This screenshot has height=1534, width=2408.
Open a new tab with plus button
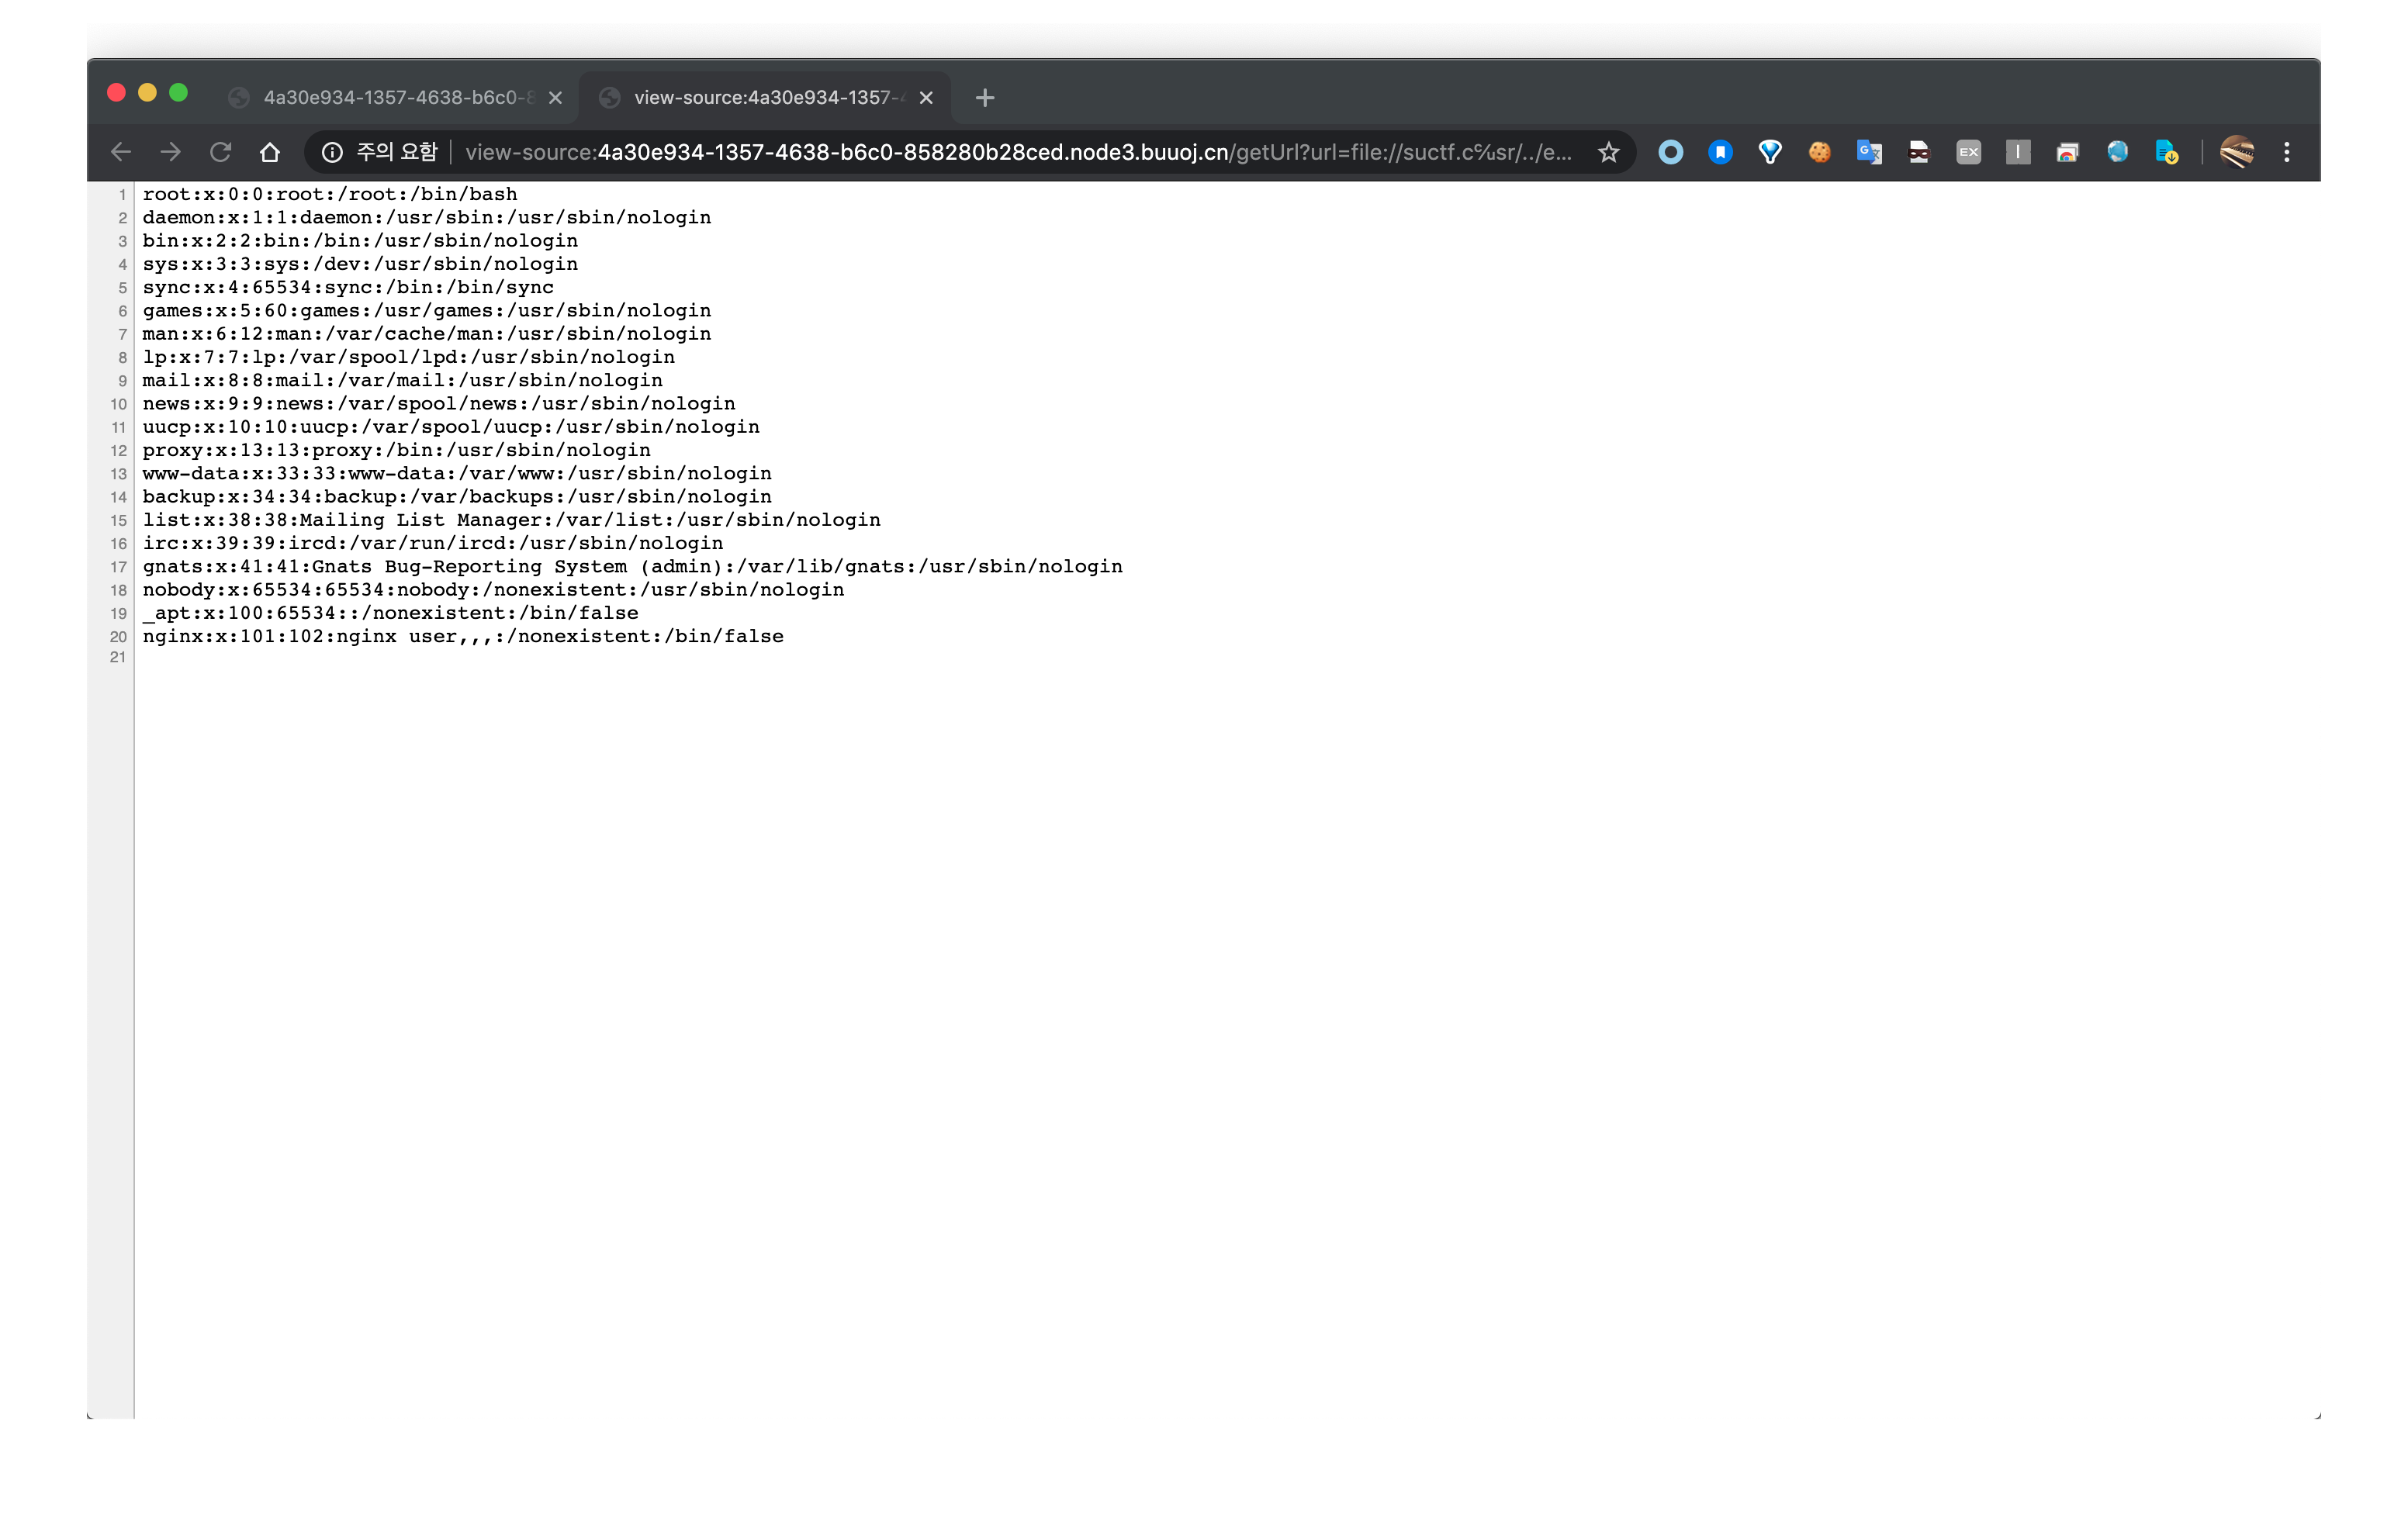(985, 97)
